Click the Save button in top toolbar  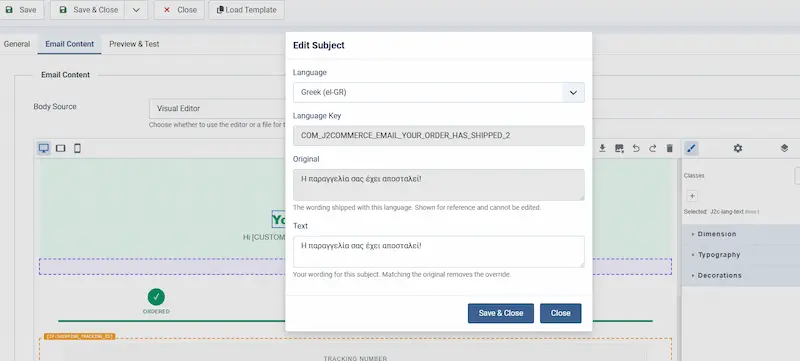click(x=21, y=10)
